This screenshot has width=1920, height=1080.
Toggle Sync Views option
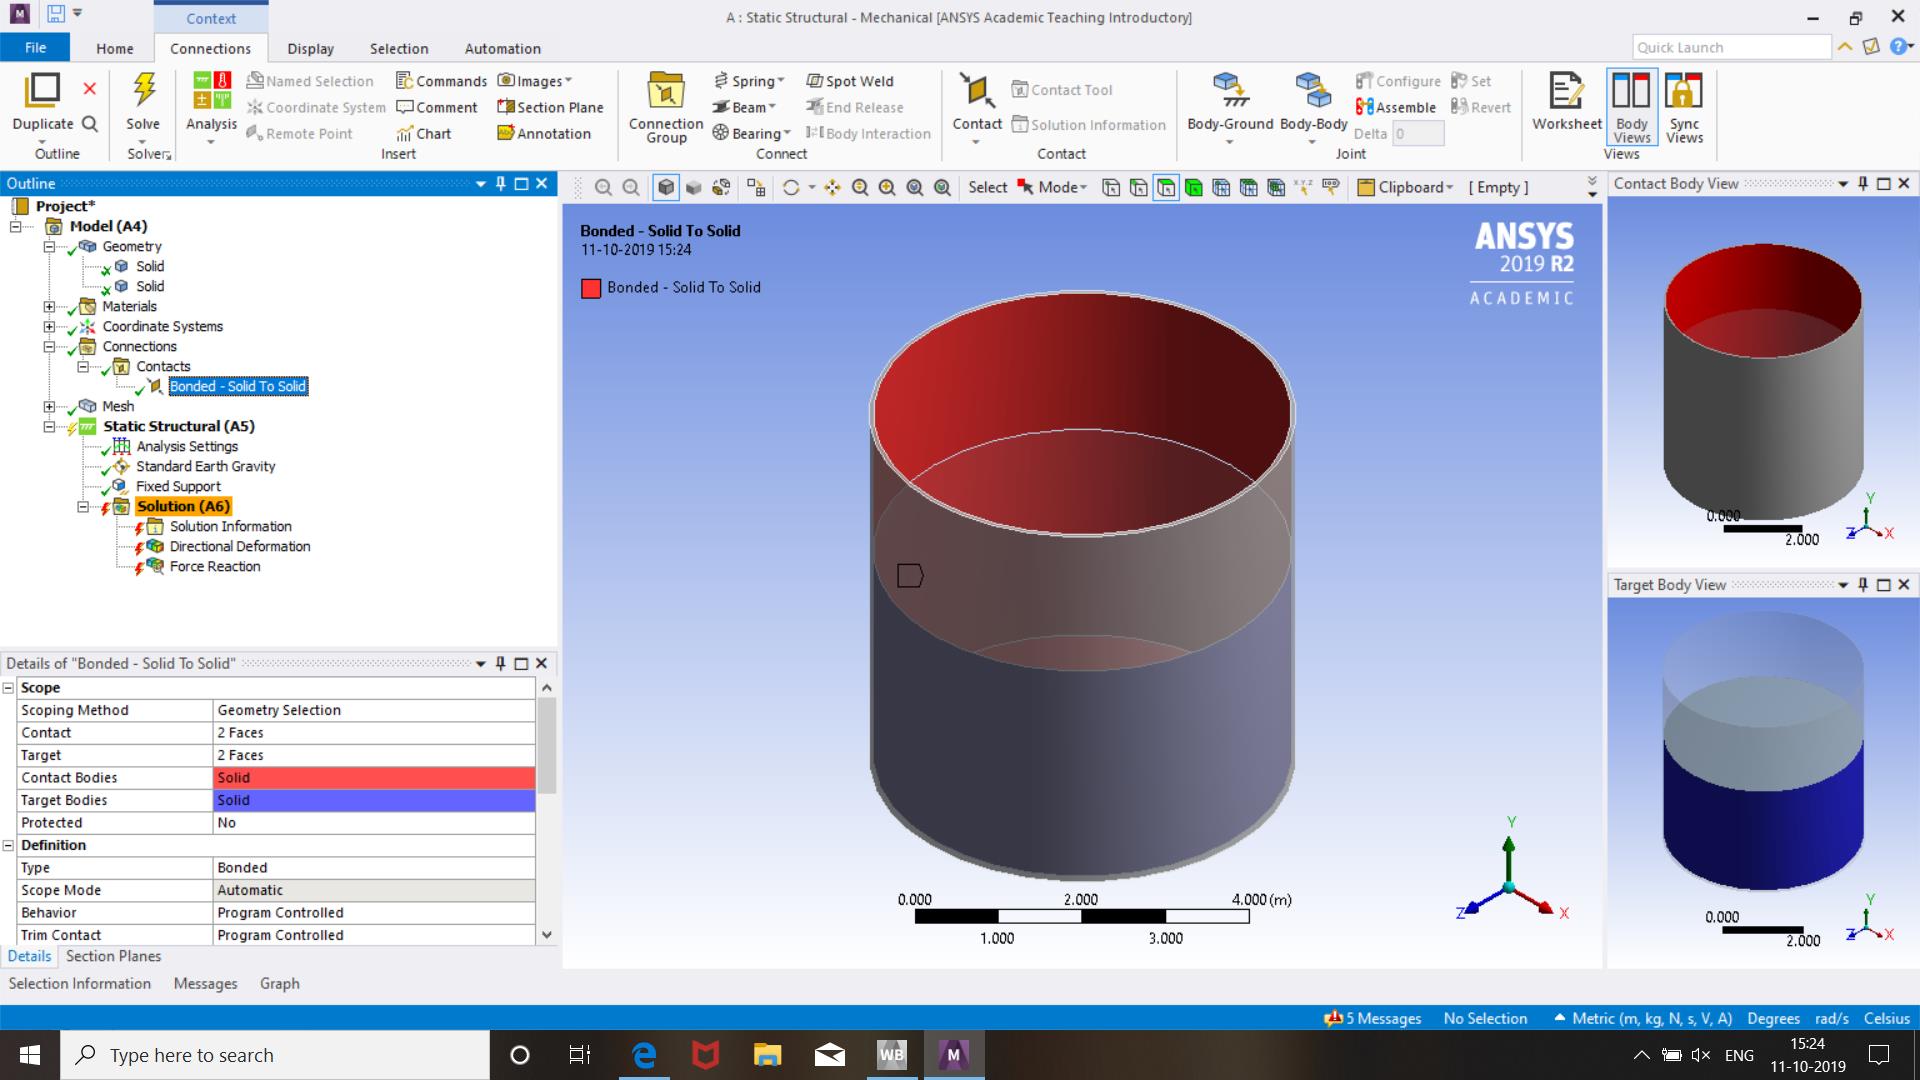point(1684,106)
